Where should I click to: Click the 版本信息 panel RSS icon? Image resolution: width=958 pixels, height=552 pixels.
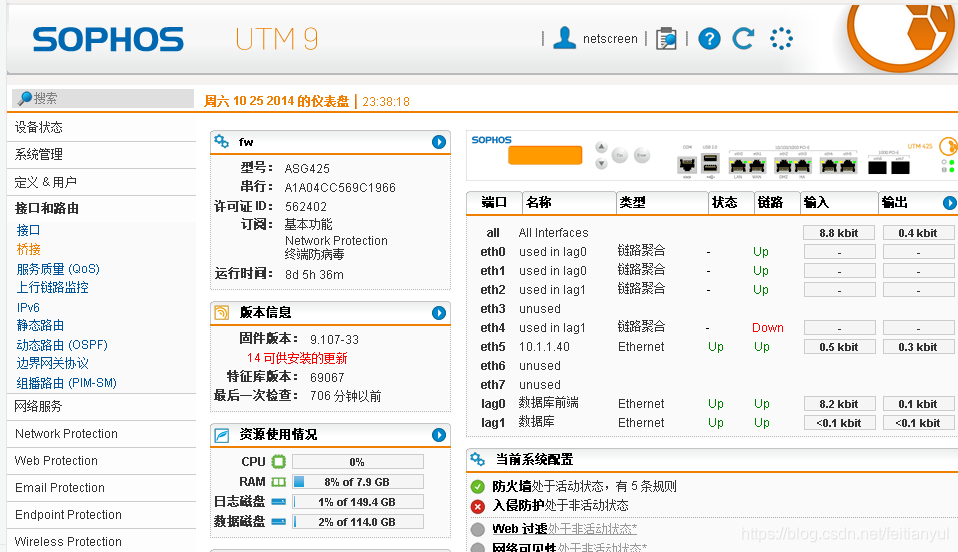pyautogui.click(x=222, y=313)
